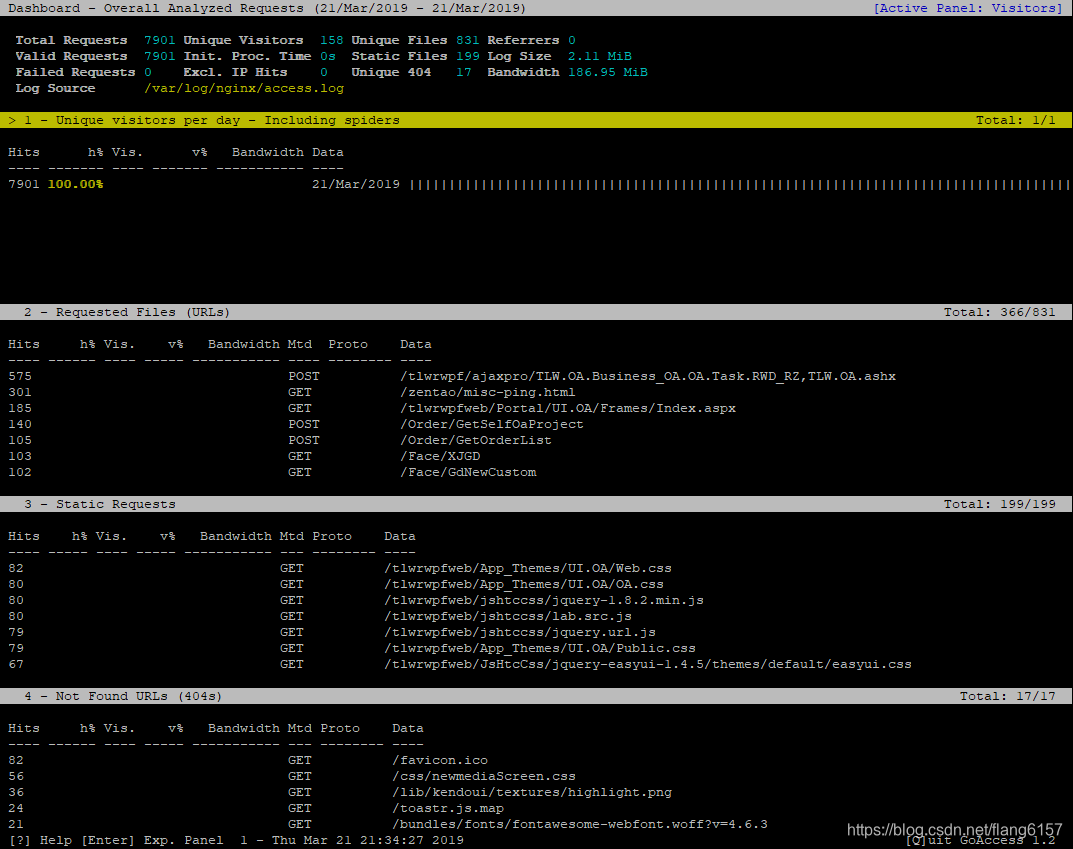Click the Active Panel: Visitors indicator

pyautogui.click(x=968, y=8)
